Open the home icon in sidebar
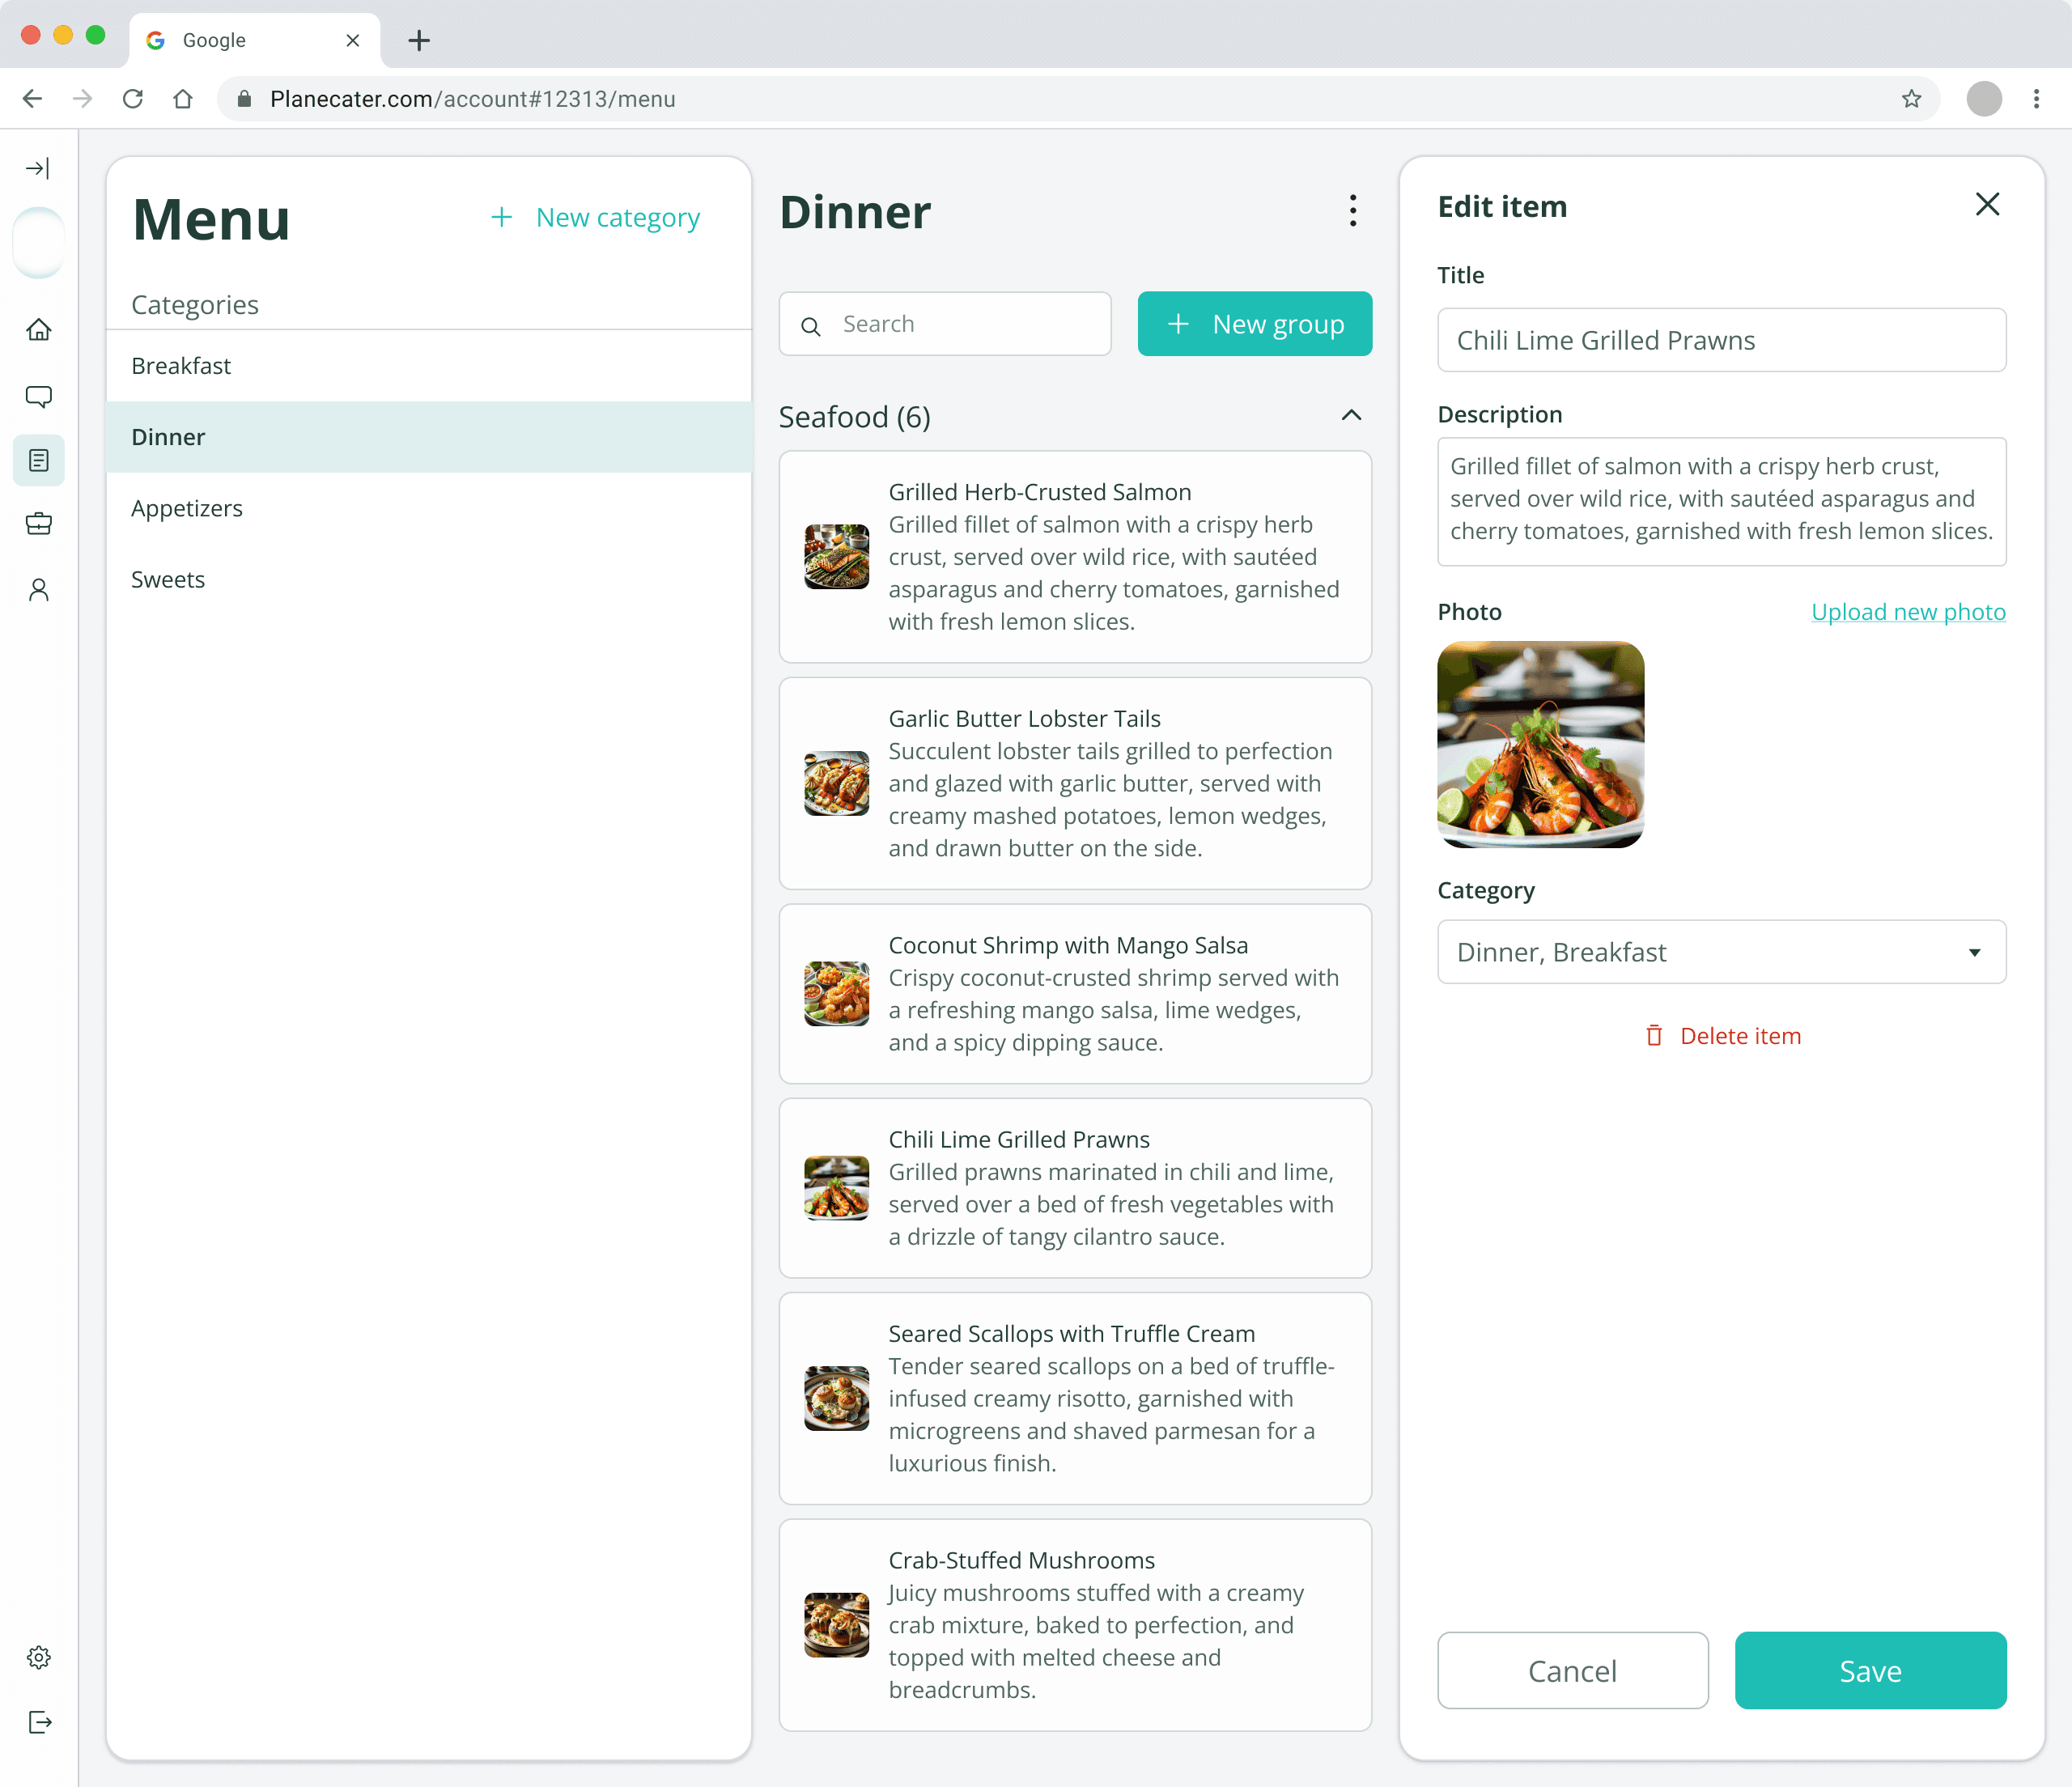Screen dimensions: 2072x1787 point(38,330)
